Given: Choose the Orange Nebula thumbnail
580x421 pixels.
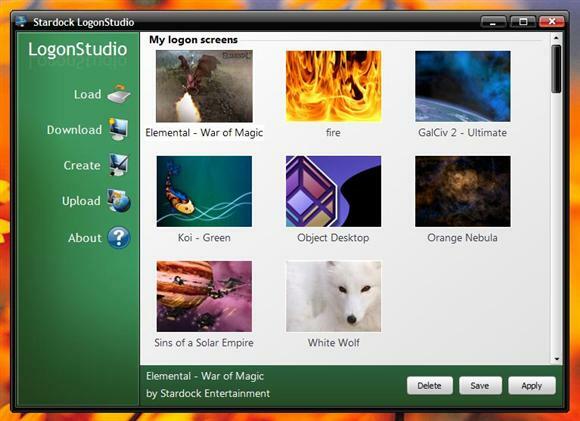Looking at the screenshot, I should (463, 191).
